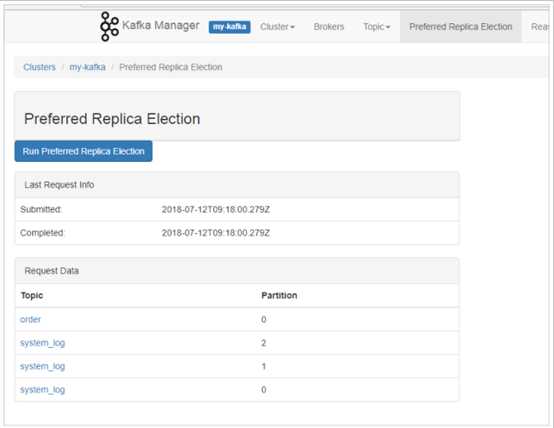554x428 pixels.
Task: Expand the Topic dropdown menu
Action: click(377, 27)
